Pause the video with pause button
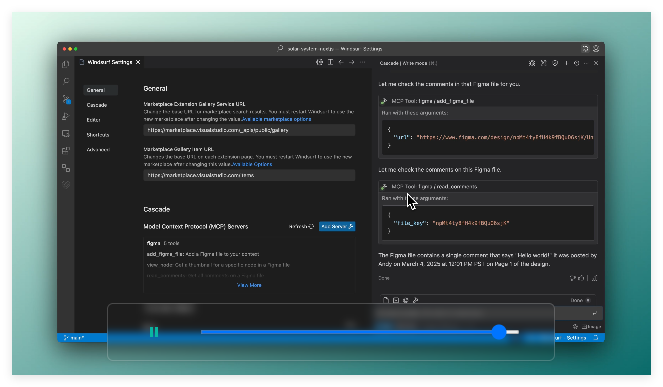The width and height of the screenshot is (663, 387). click(x=154, y=332)
